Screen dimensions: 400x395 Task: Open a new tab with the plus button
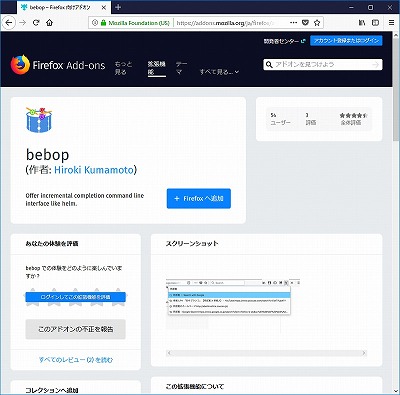[x=118, y=7]
